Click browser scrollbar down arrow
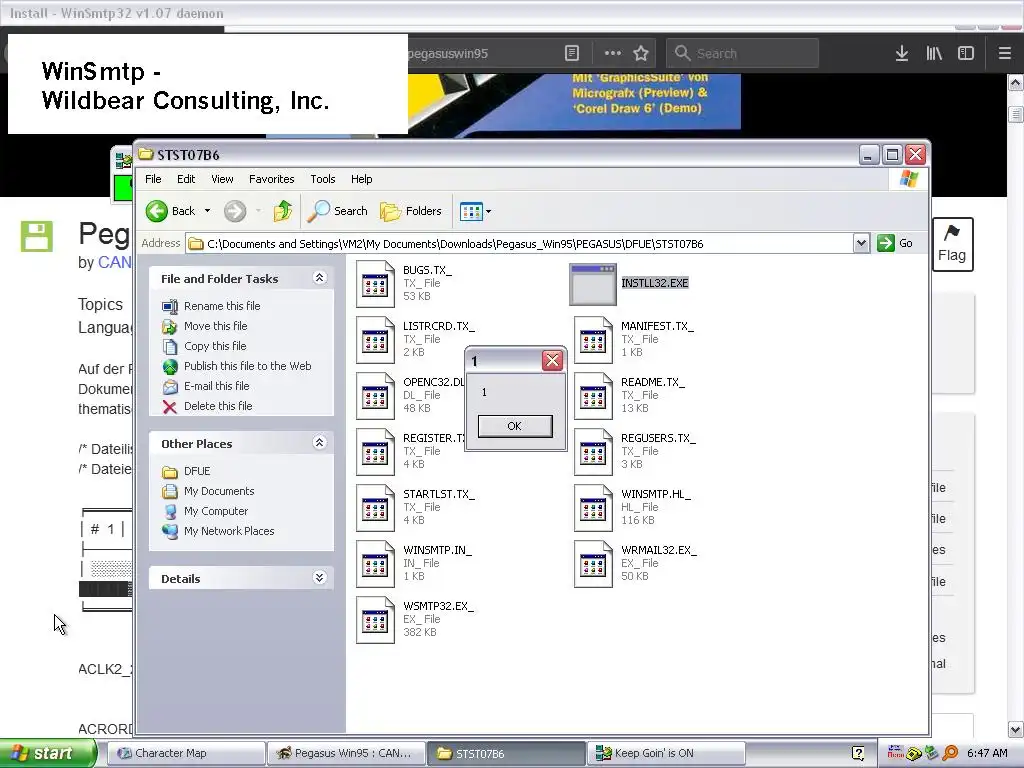Viewport: 1024px width, 768px height. [x=1016, y=729]
